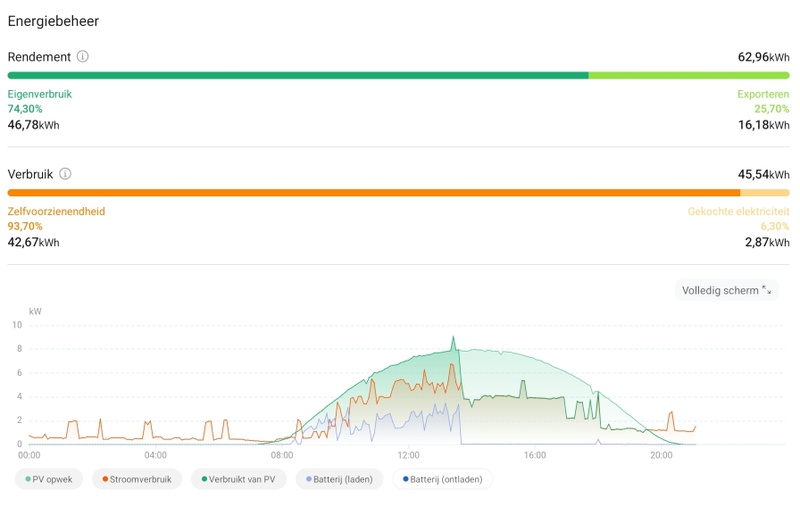Click the Energiebeheer heading
This screenshot has height=515, width=800.
coord(53,20)
